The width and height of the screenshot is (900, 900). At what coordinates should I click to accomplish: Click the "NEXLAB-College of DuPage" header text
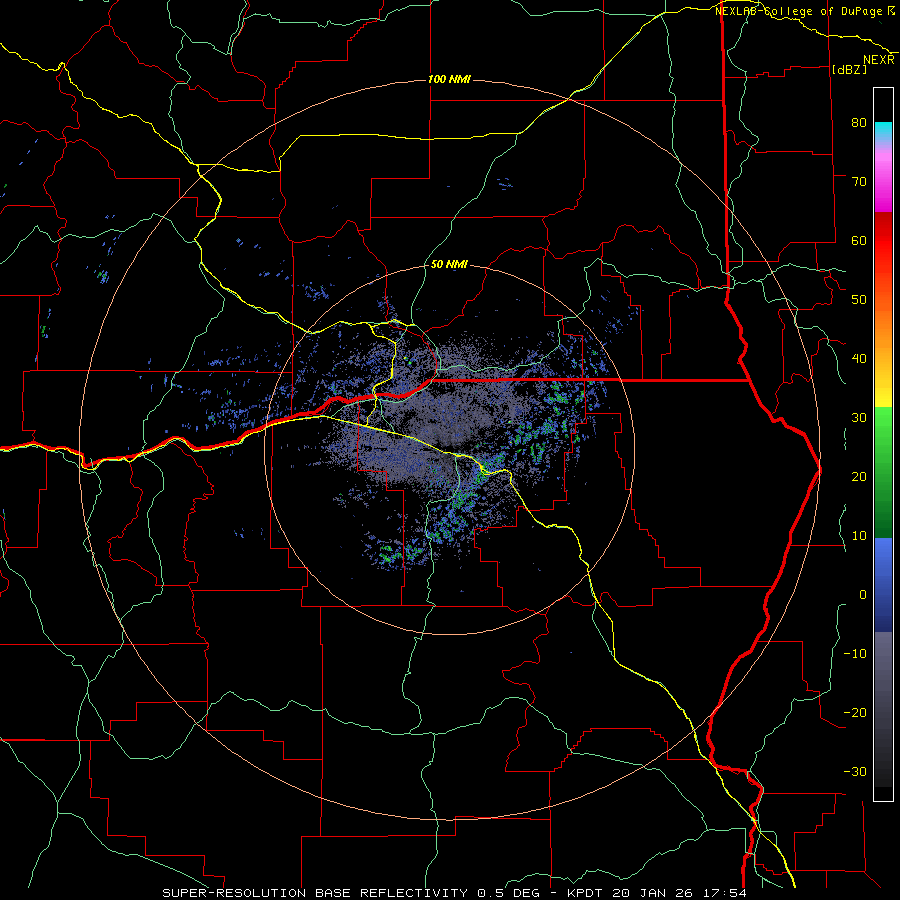coord(798,11)
